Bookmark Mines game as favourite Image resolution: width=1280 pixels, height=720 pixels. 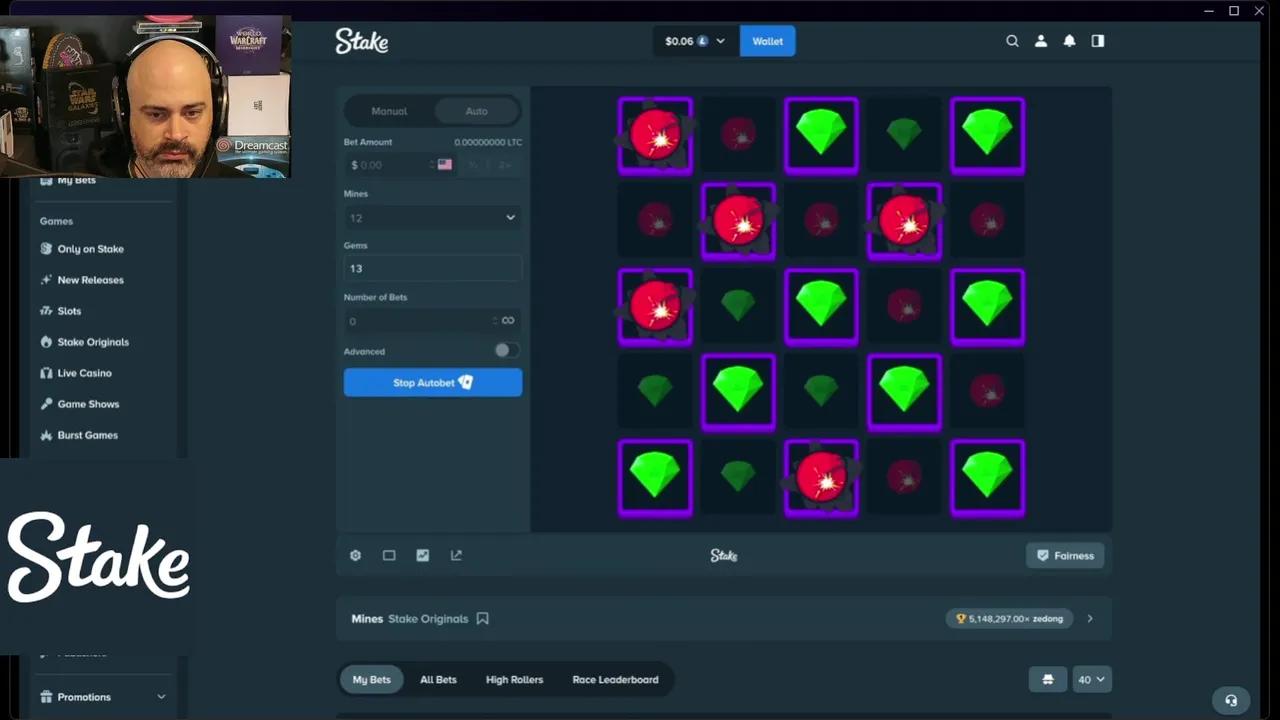tap(483, 619)
